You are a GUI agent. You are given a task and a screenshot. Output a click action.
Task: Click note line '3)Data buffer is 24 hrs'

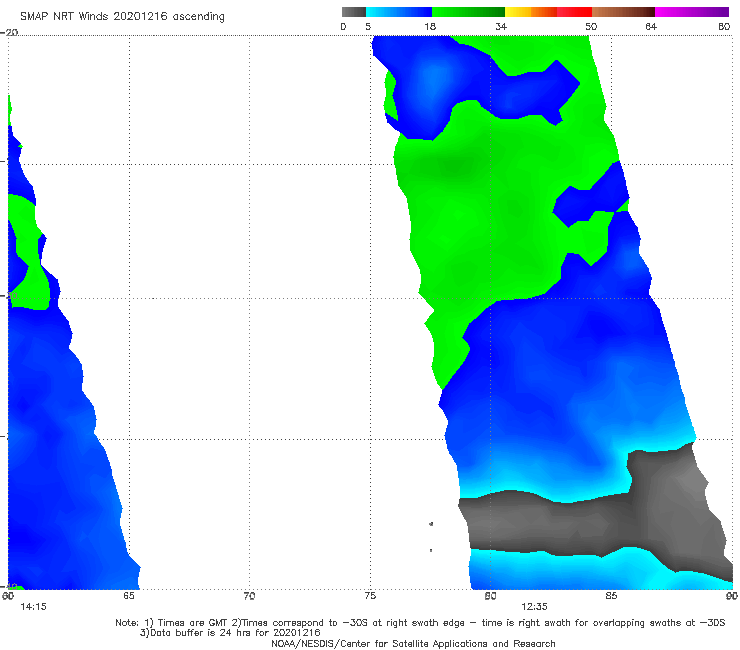[x=230, y=633]
